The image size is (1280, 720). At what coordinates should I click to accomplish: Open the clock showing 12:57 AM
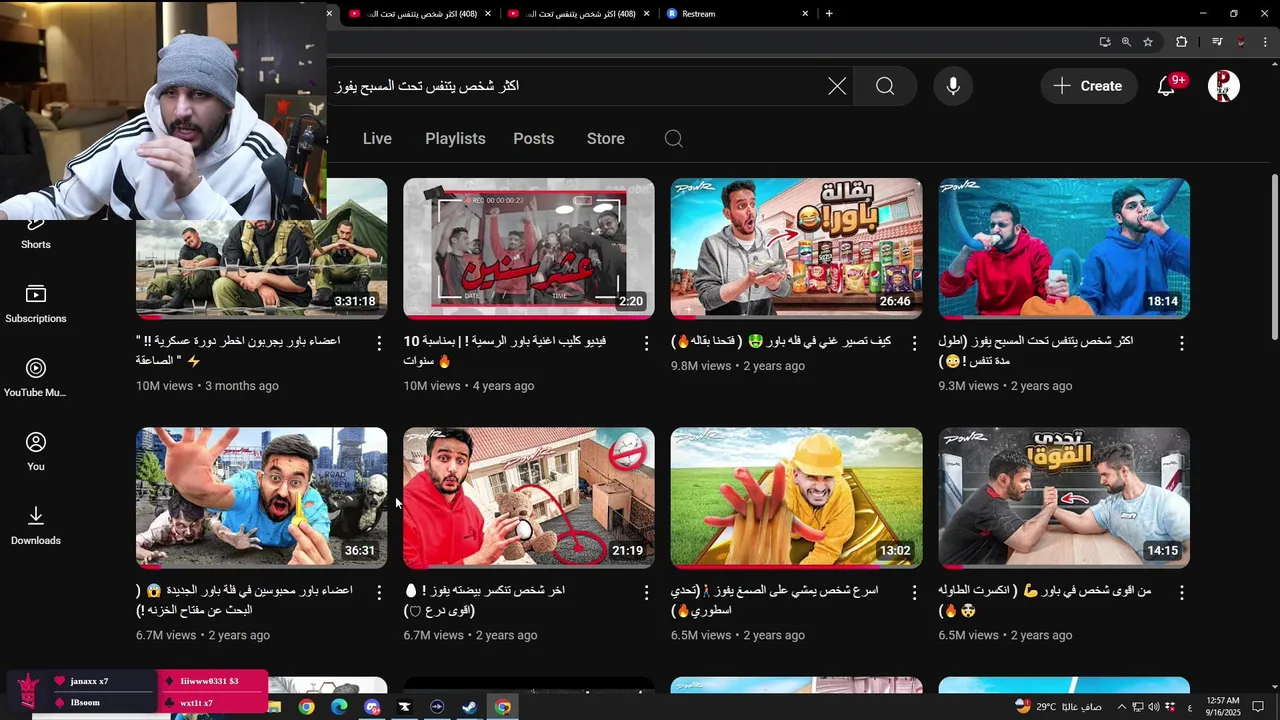1222,707
